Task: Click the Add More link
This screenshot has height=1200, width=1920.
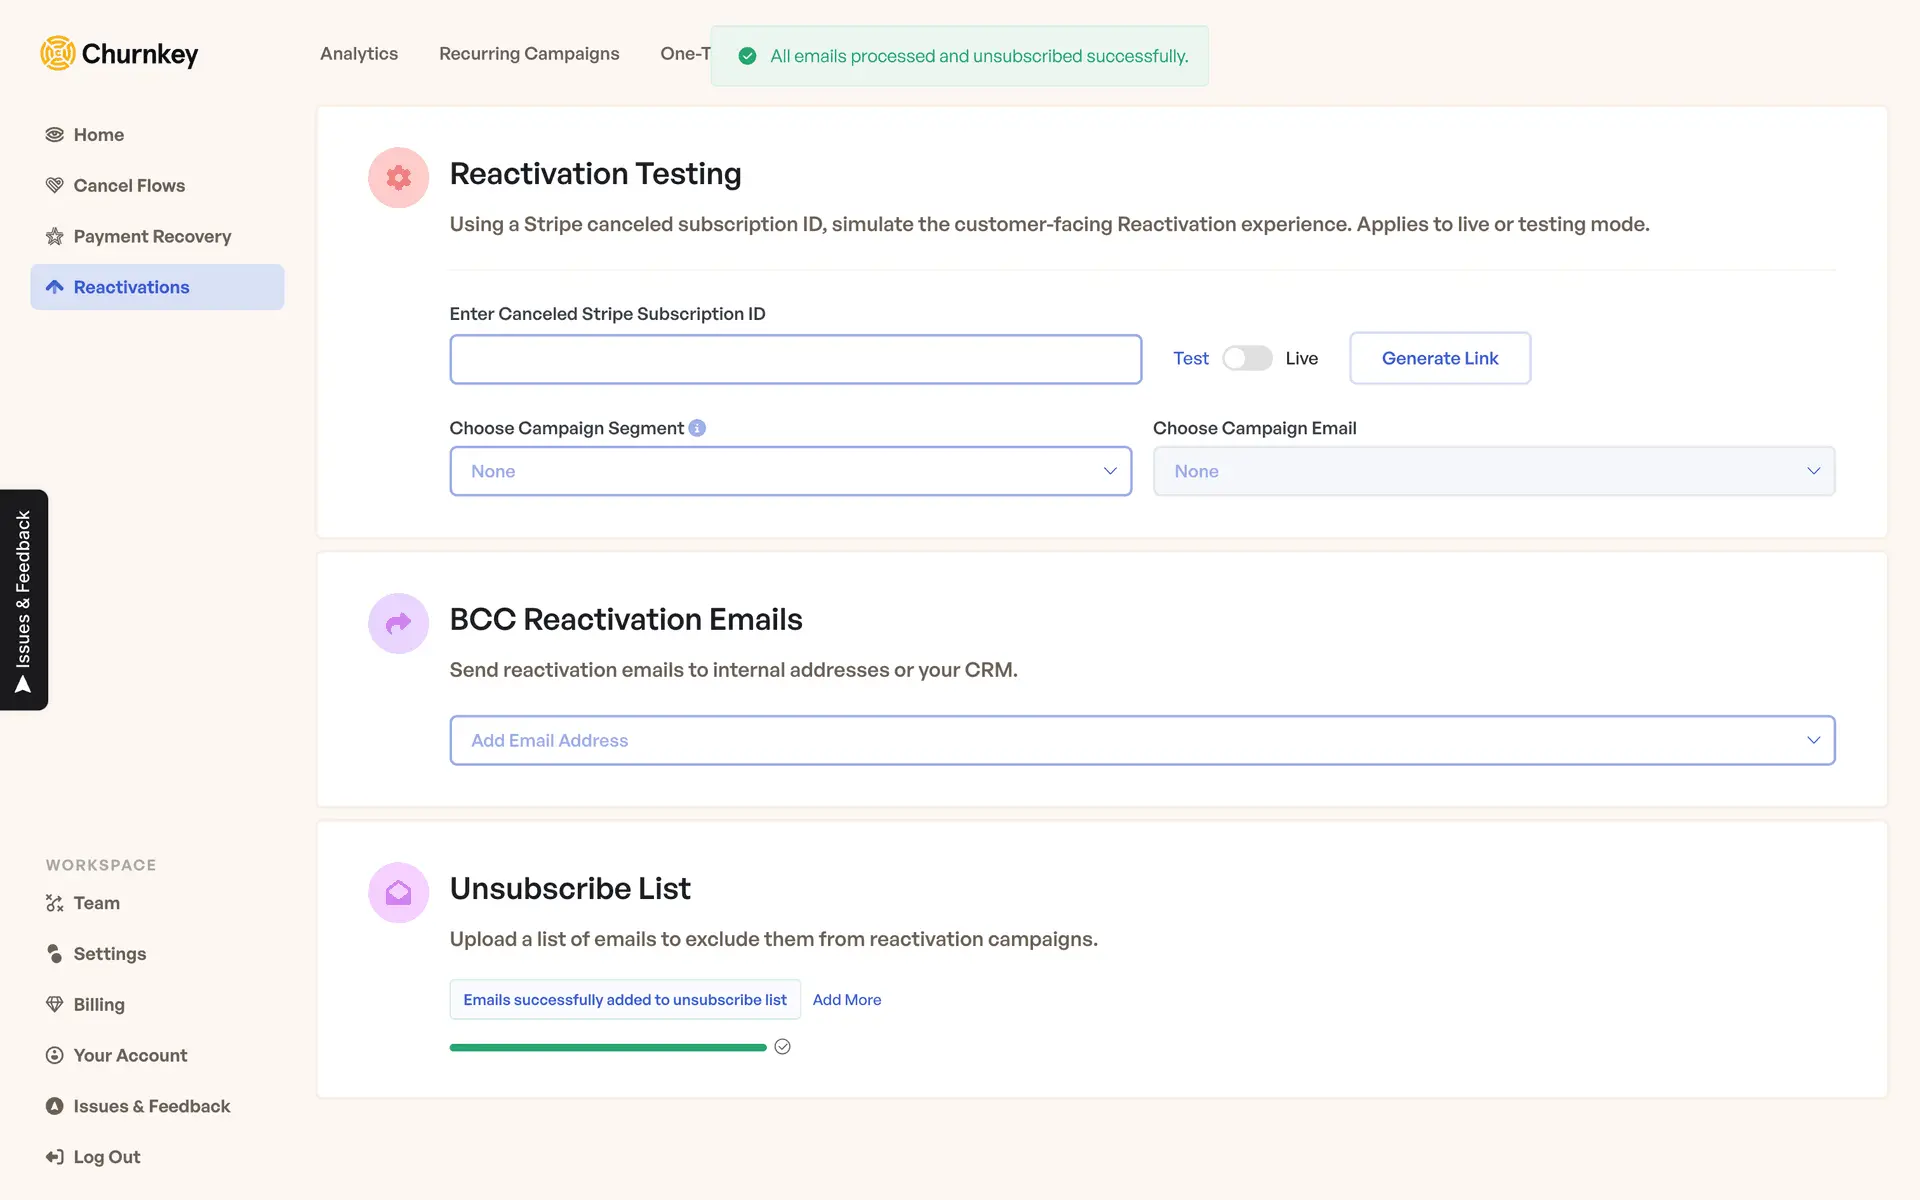Action: click(x=846, y=1000)
